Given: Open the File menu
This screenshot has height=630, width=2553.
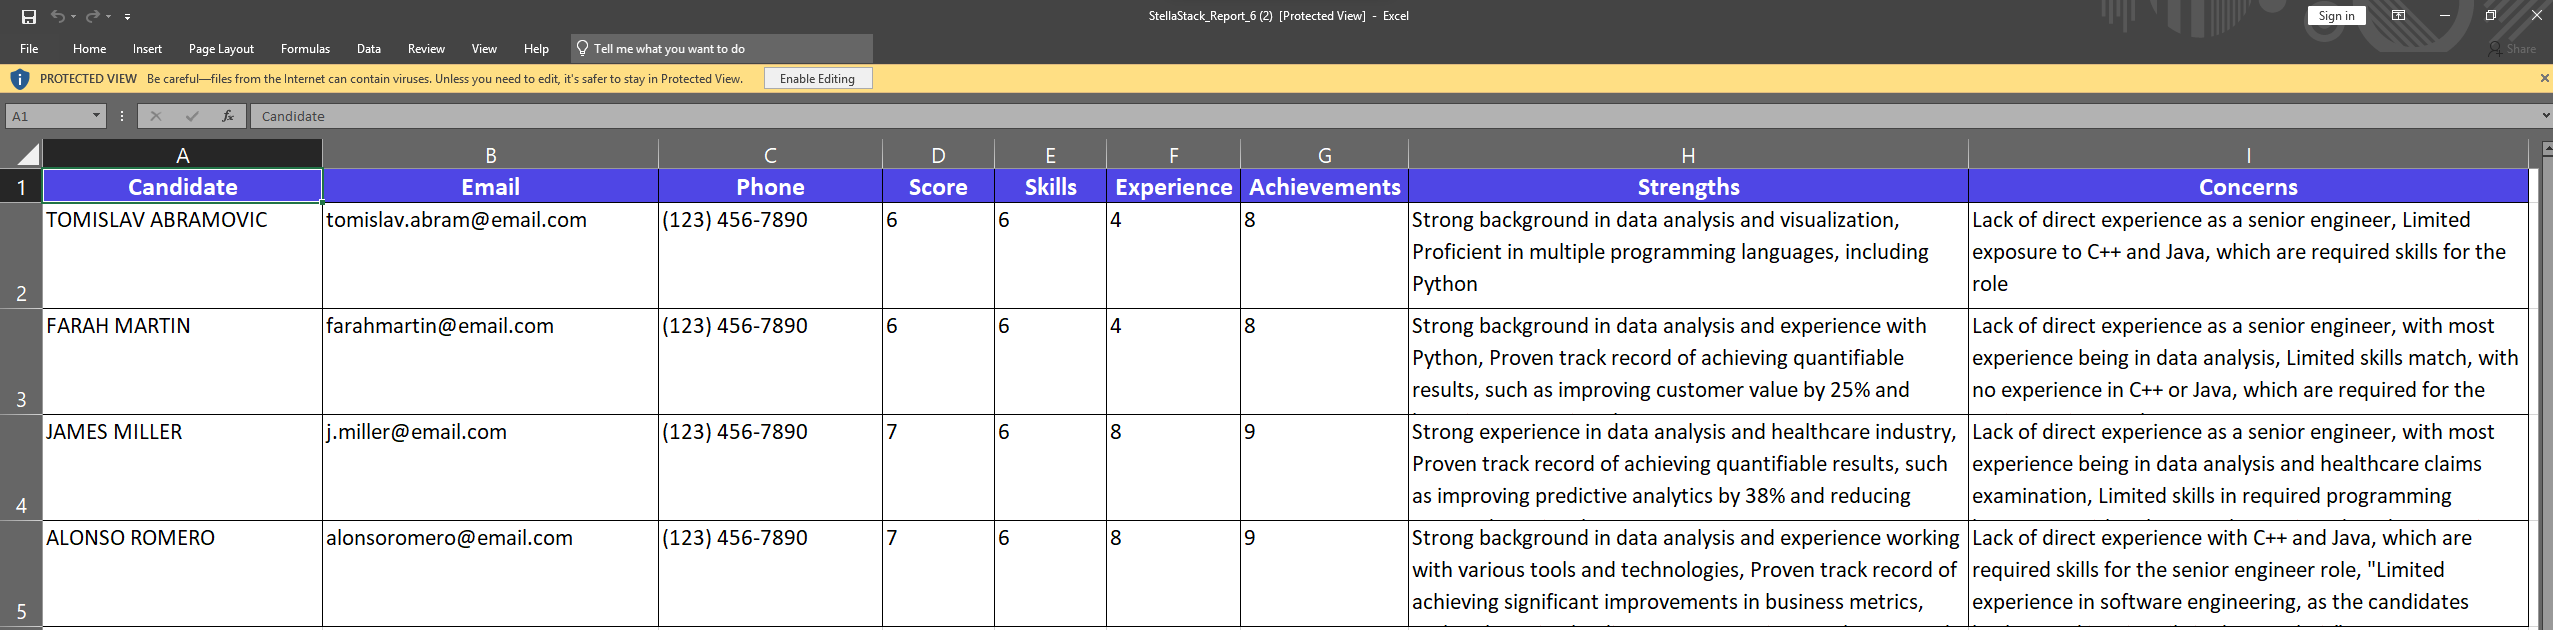Looking at the screenshot, I should coord(29,49).
